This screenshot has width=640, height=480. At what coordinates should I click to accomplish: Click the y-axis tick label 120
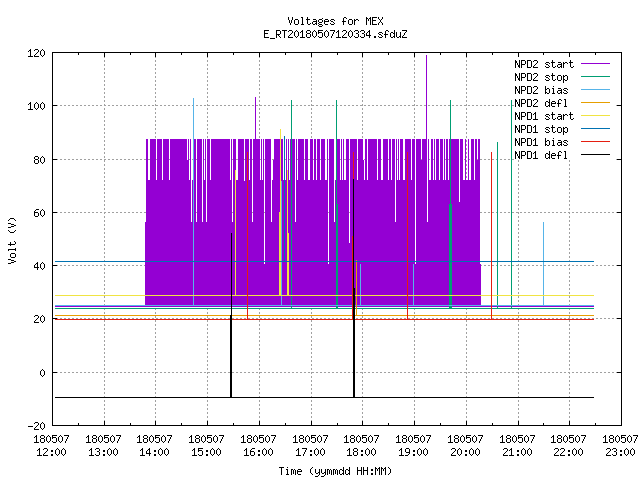click(x=36, y=53)
